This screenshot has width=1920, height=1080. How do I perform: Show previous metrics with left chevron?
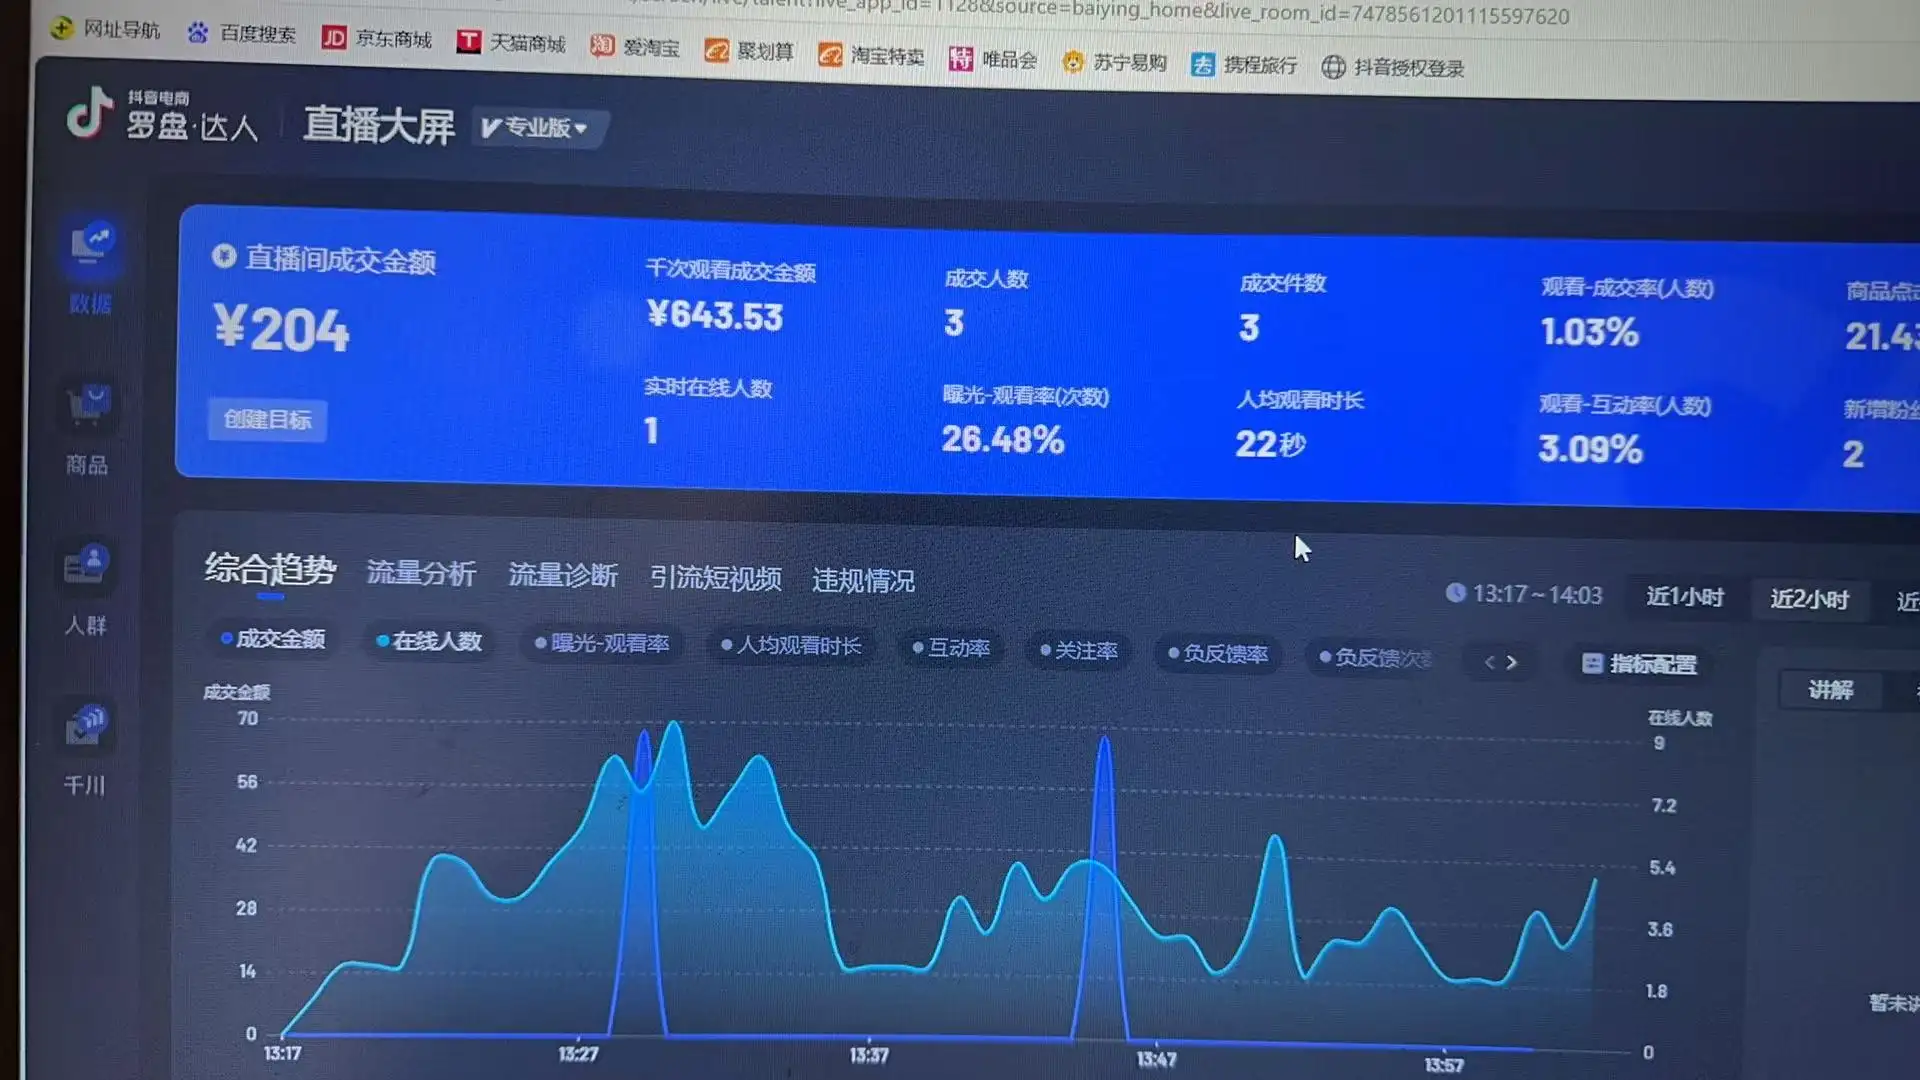point(1489,662)
